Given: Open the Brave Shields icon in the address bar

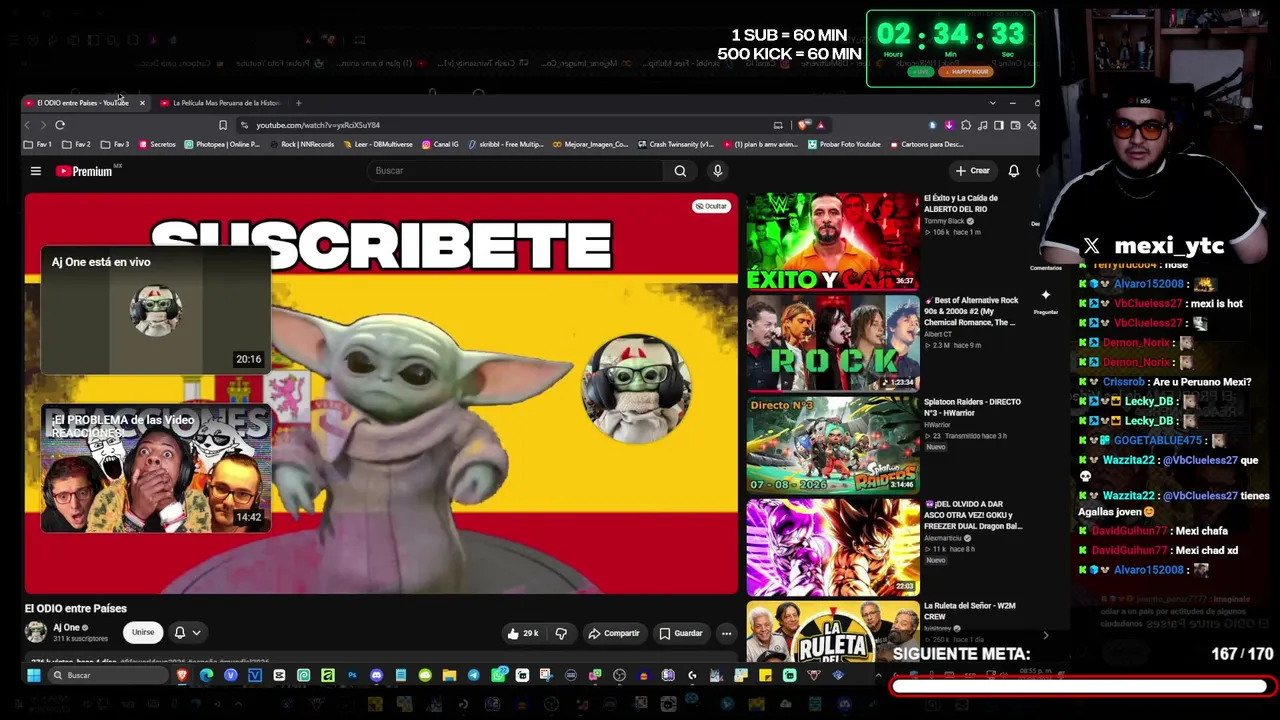Looking at the screenshot, I should 804,125.
